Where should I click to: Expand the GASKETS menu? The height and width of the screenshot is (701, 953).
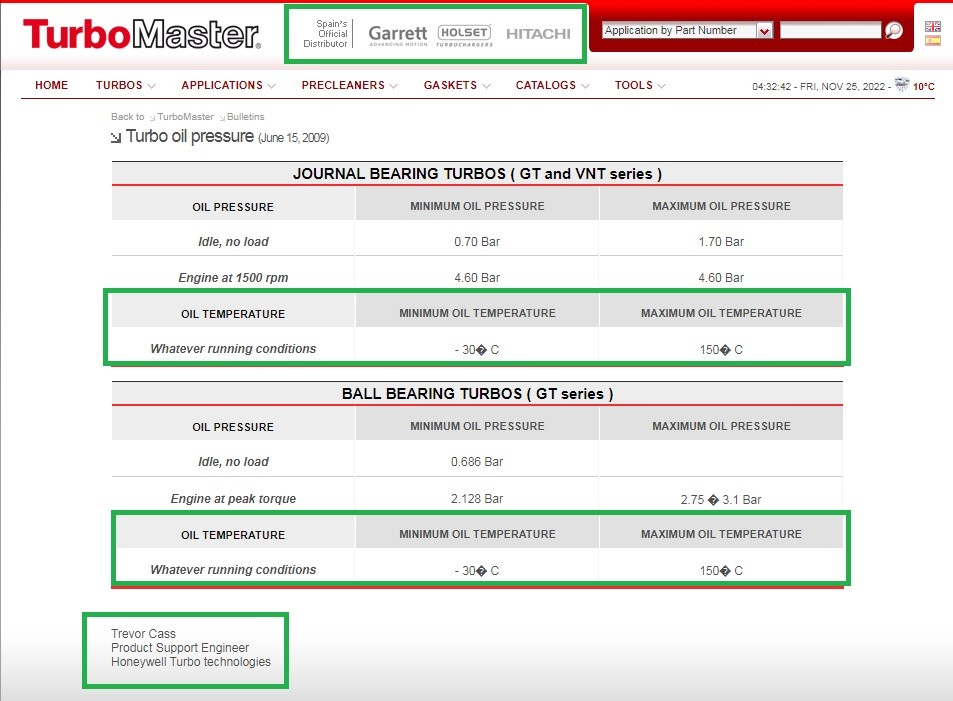click(456, 85)
